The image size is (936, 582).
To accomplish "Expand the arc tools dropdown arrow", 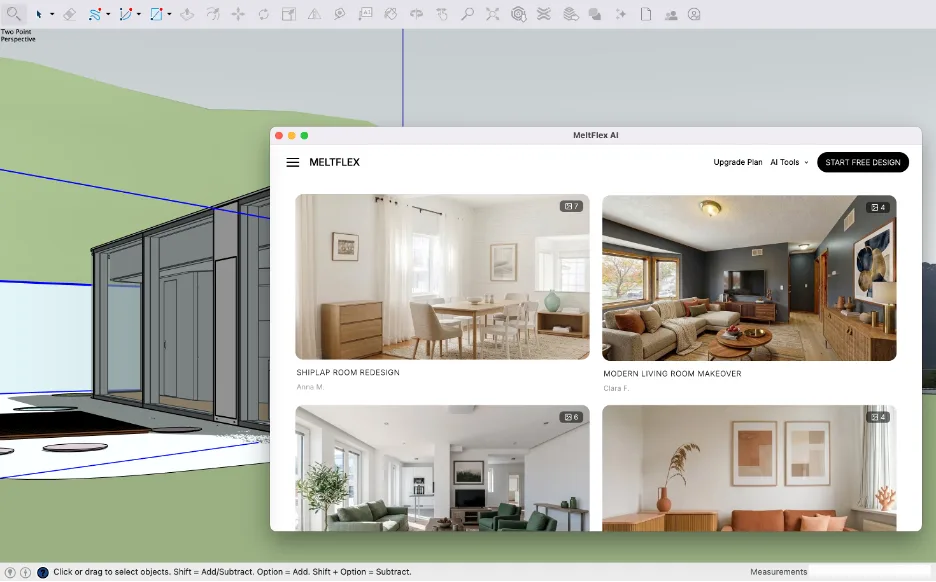I will (x=138, y=14).
